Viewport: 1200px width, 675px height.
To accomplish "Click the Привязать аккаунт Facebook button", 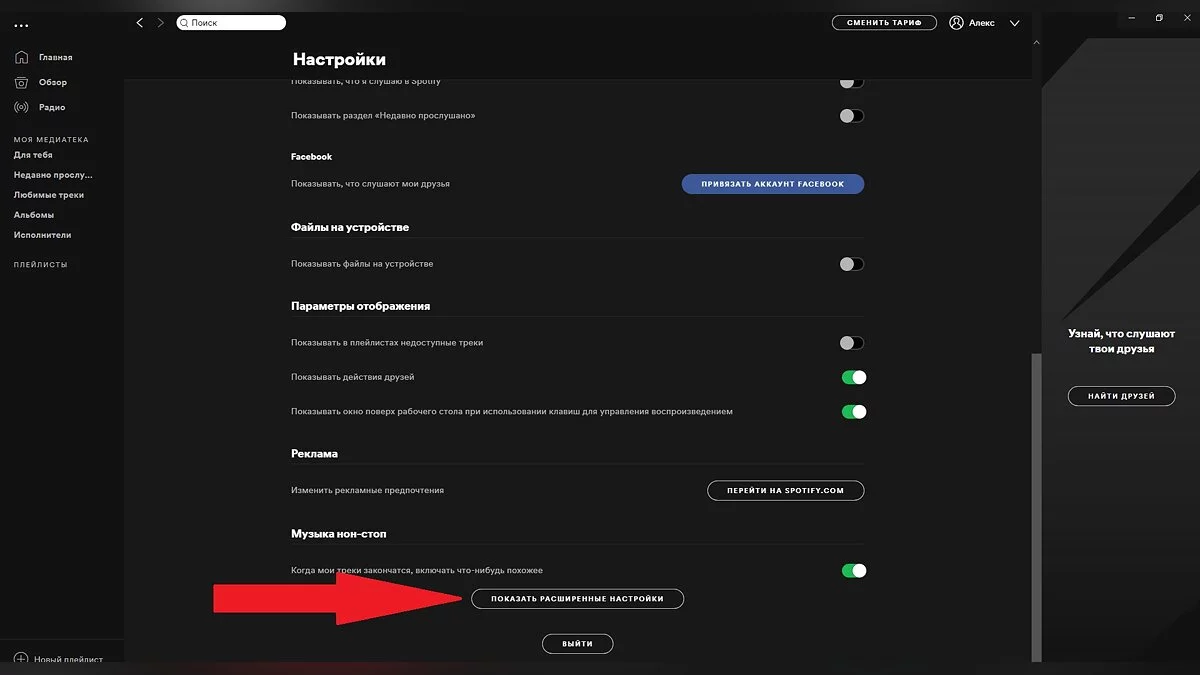I will pos(772,184).
